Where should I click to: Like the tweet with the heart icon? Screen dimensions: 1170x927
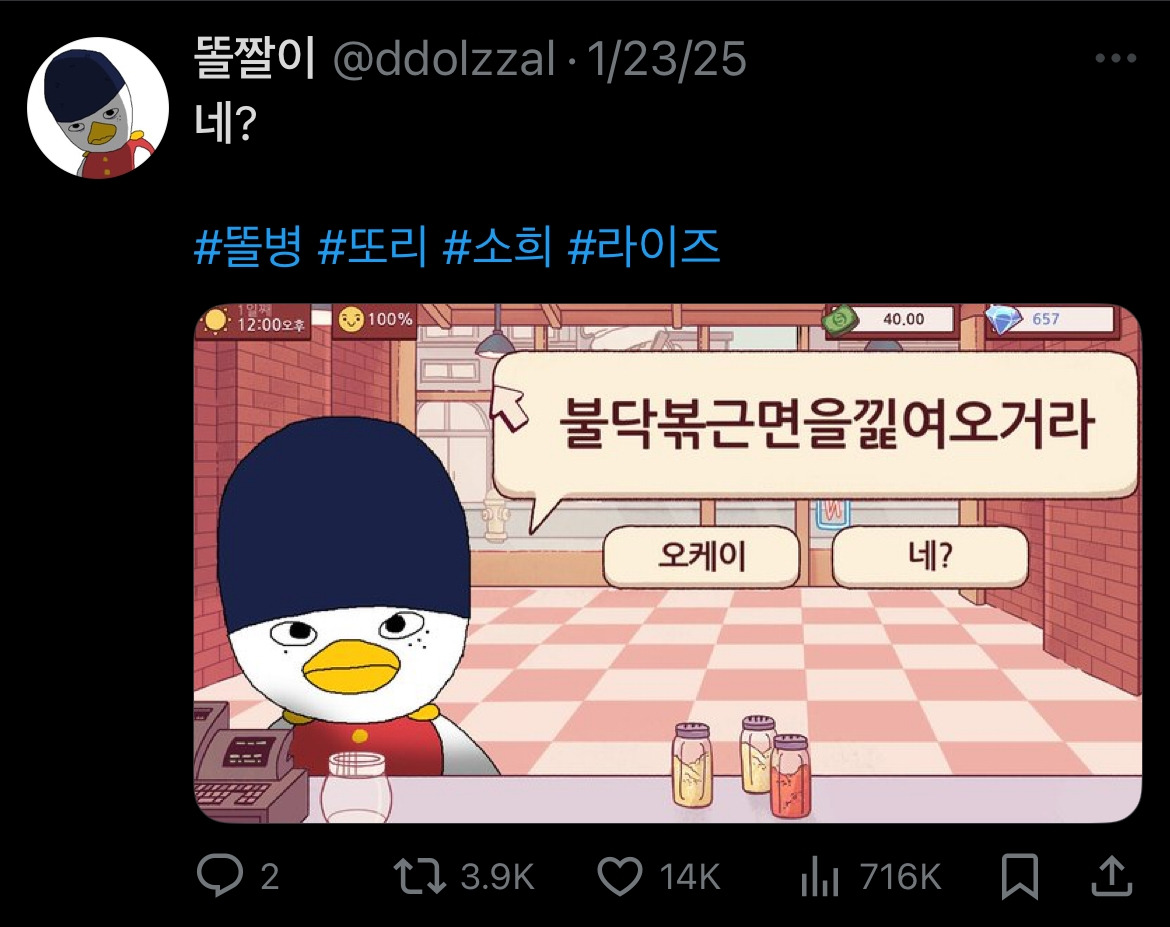pos(620,876)
